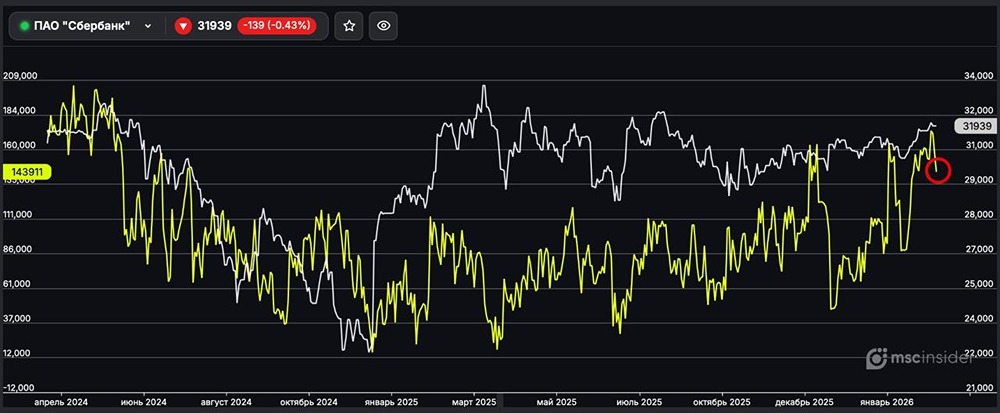Select январь 2026 on the time axis
Image resolution: width=1000 pixels, height=413 pixels.
pos(887,403)
